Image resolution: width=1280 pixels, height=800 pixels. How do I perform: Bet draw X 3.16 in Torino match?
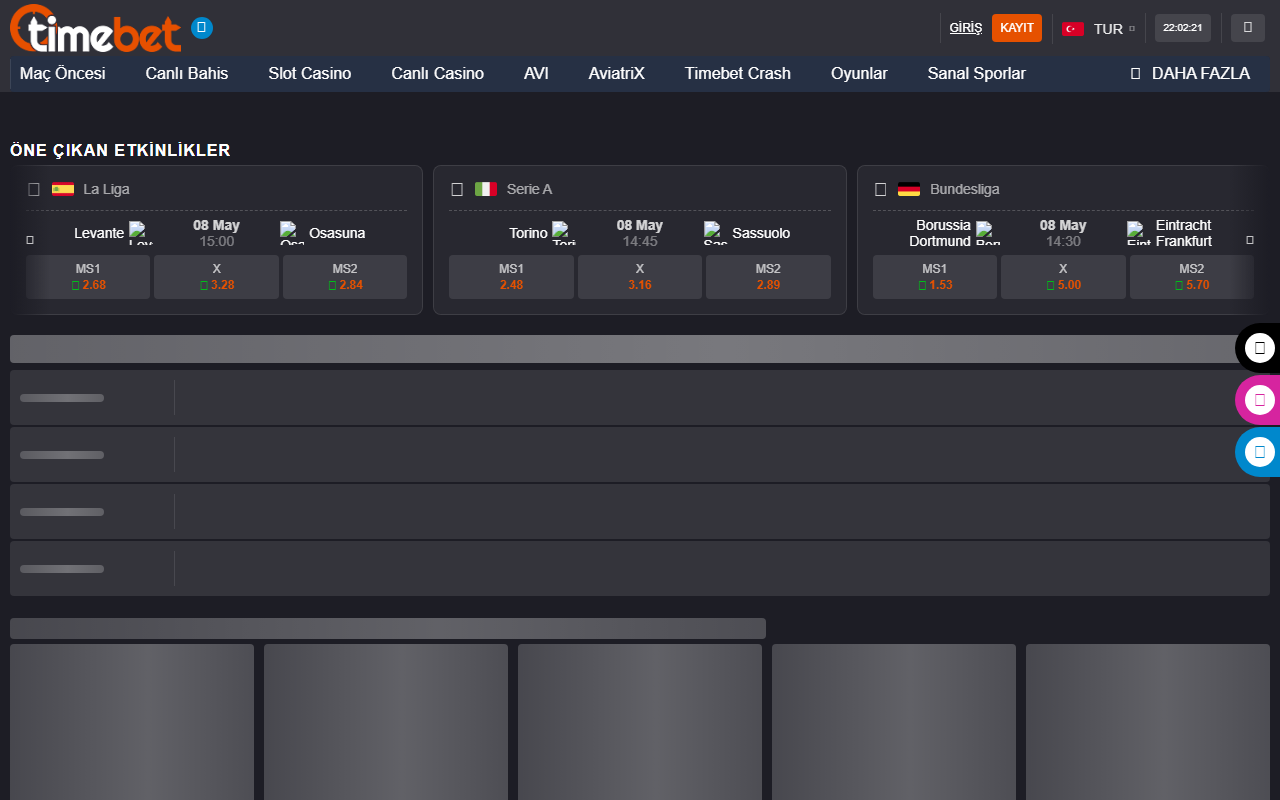click(640, 277)
